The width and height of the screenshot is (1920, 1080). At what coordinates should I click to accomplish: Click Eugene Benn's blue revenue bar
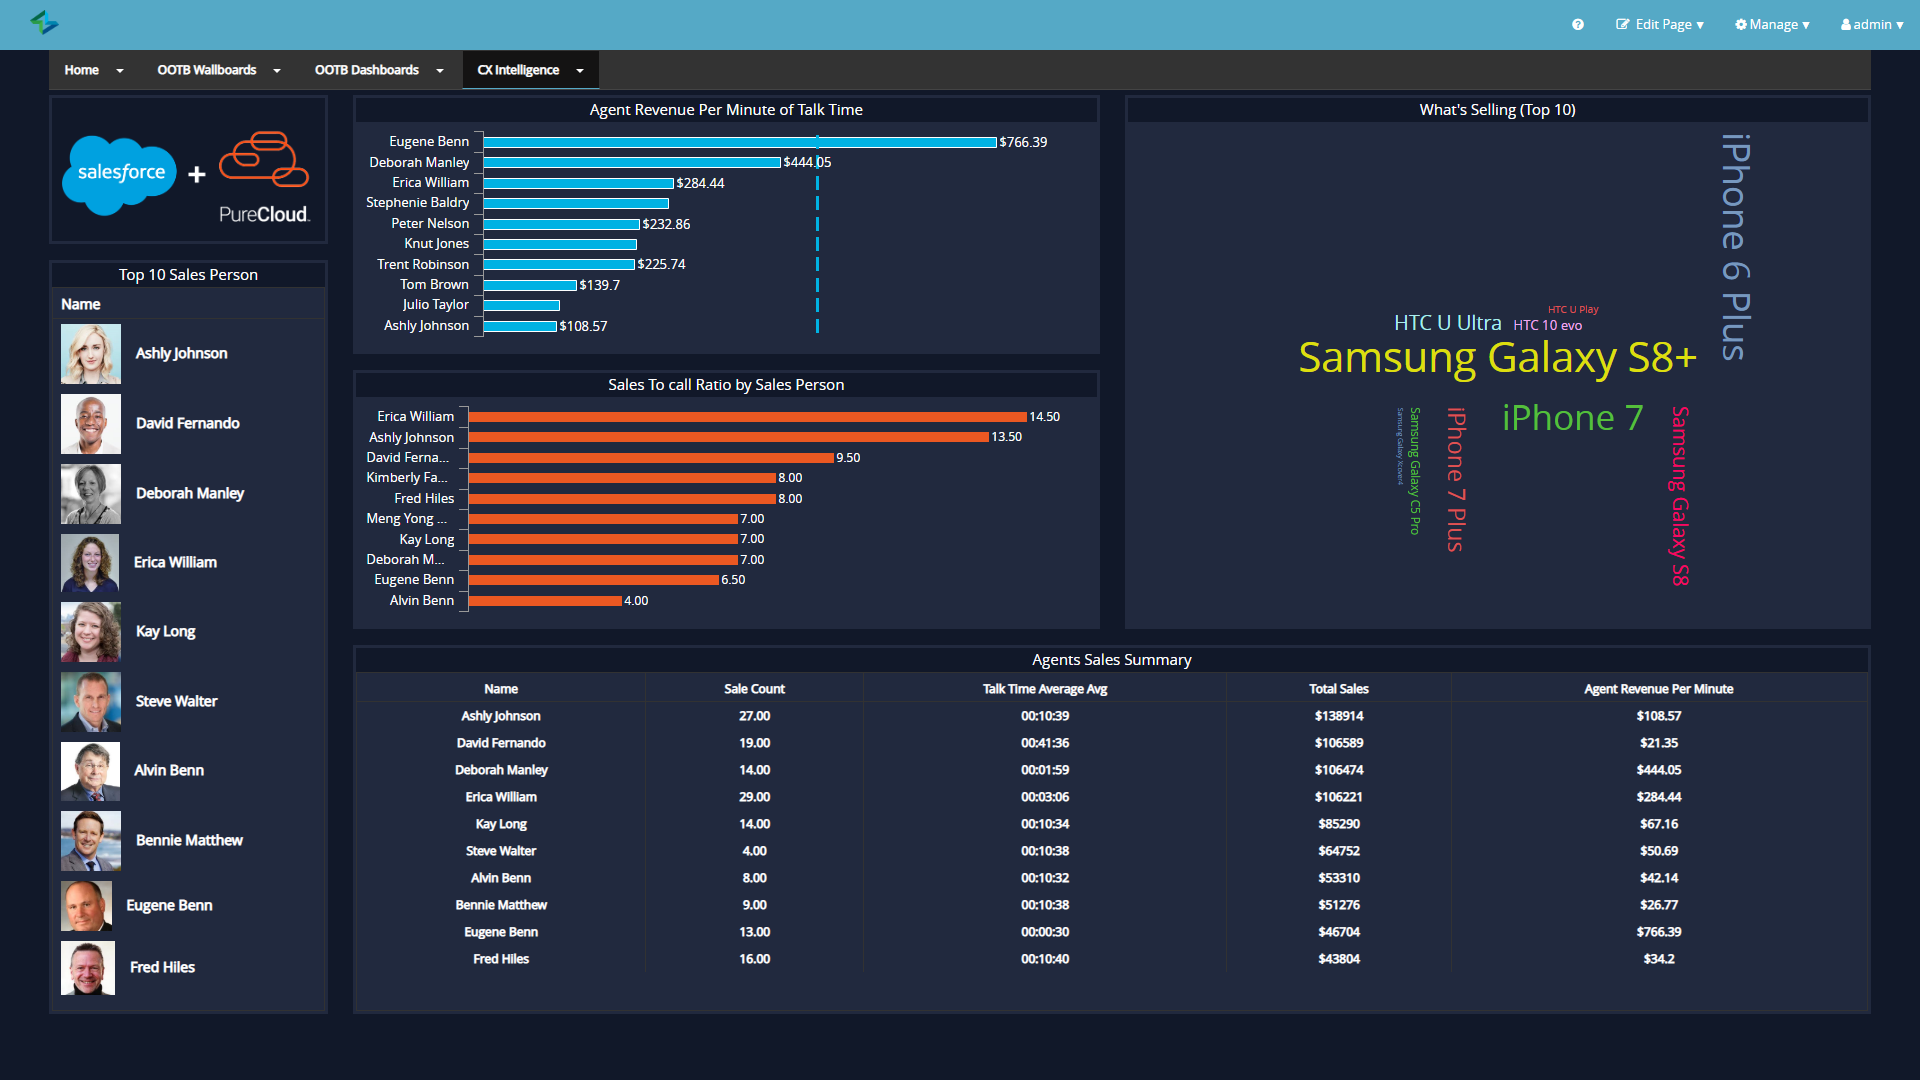click(x=740, y=143)
